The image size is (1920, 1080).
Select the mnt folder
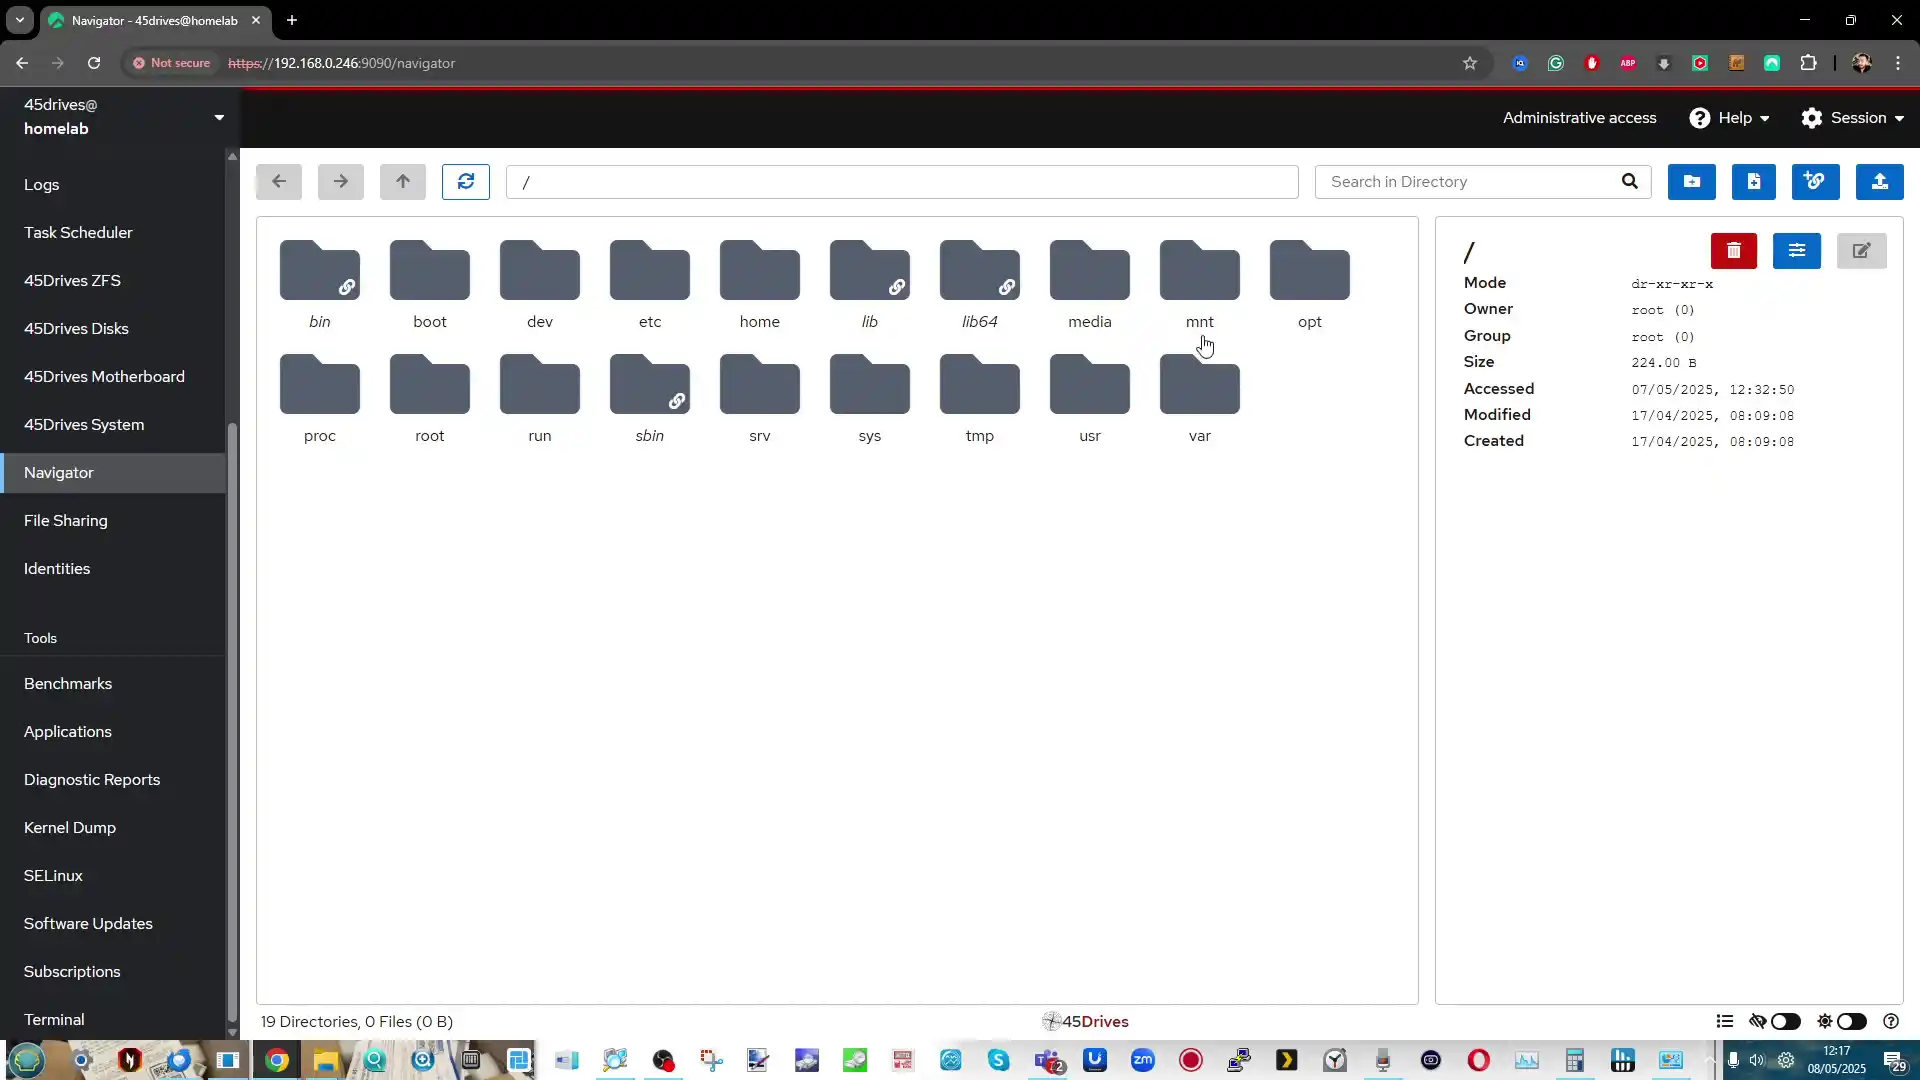click(1200, 284)
